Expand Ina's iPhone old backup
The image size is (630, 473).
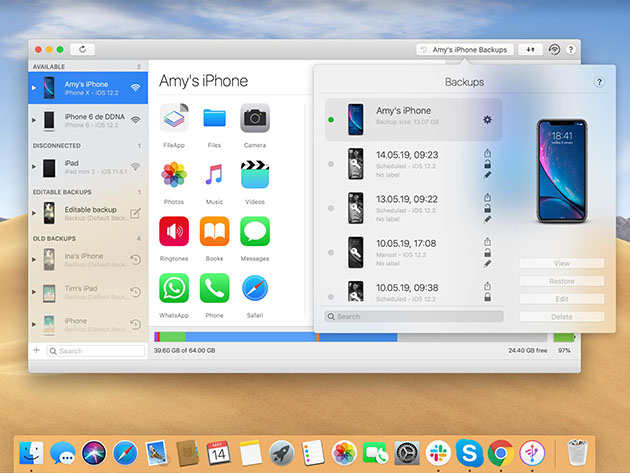(34, 260)
